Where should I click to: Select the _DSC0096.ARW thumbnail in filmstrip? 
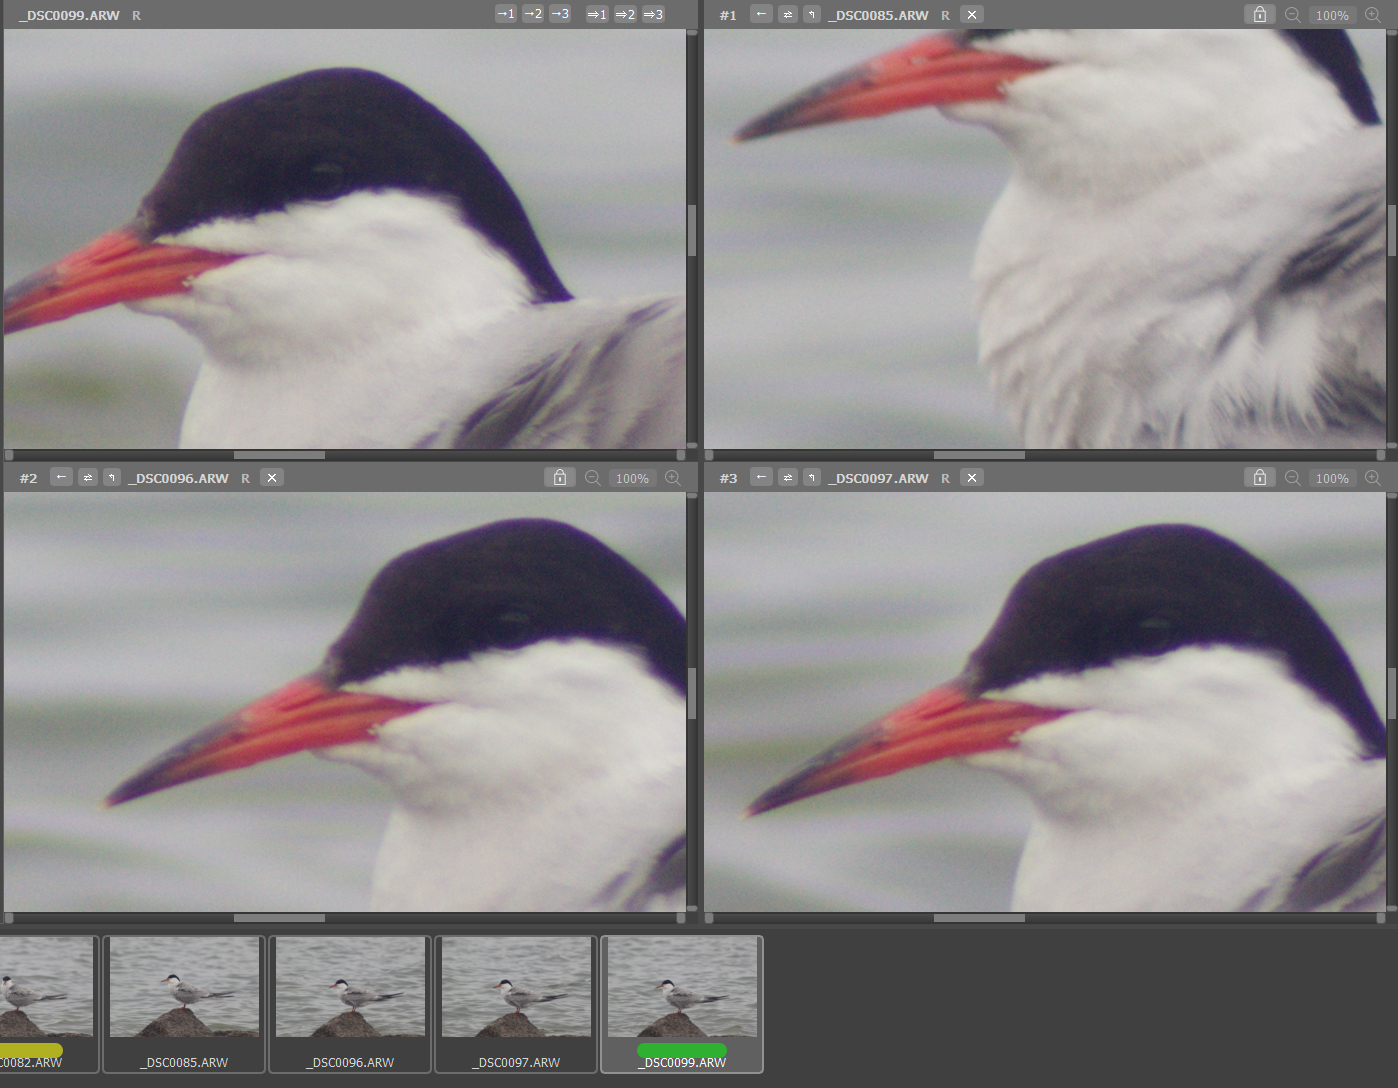coord(350,1002)
